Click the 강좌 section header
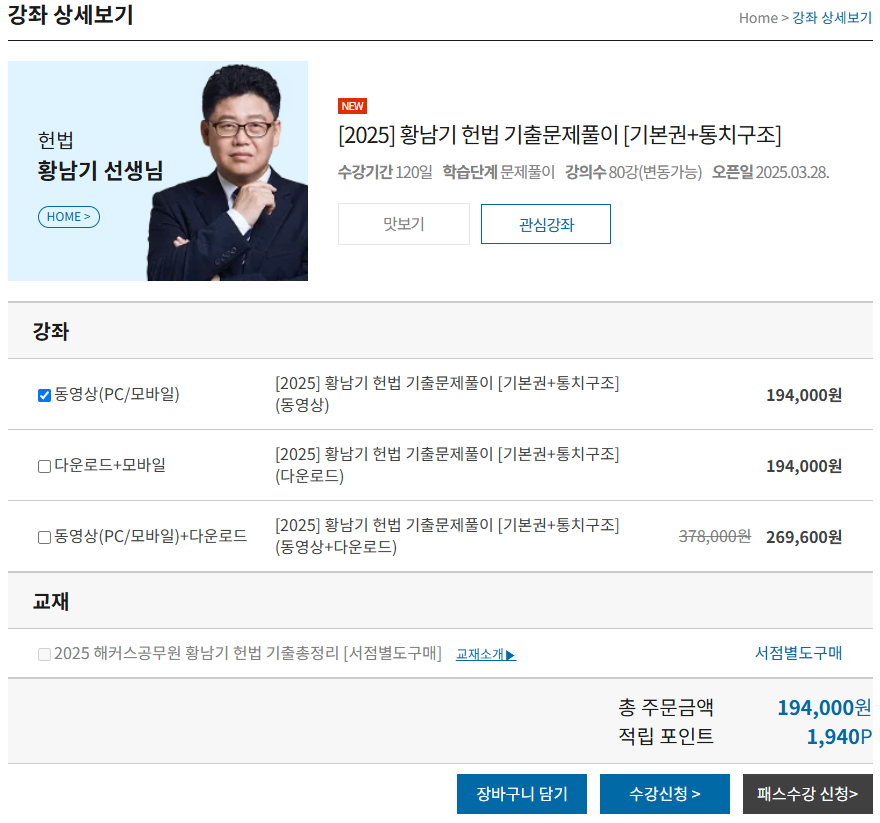 [x=51, y=331]
